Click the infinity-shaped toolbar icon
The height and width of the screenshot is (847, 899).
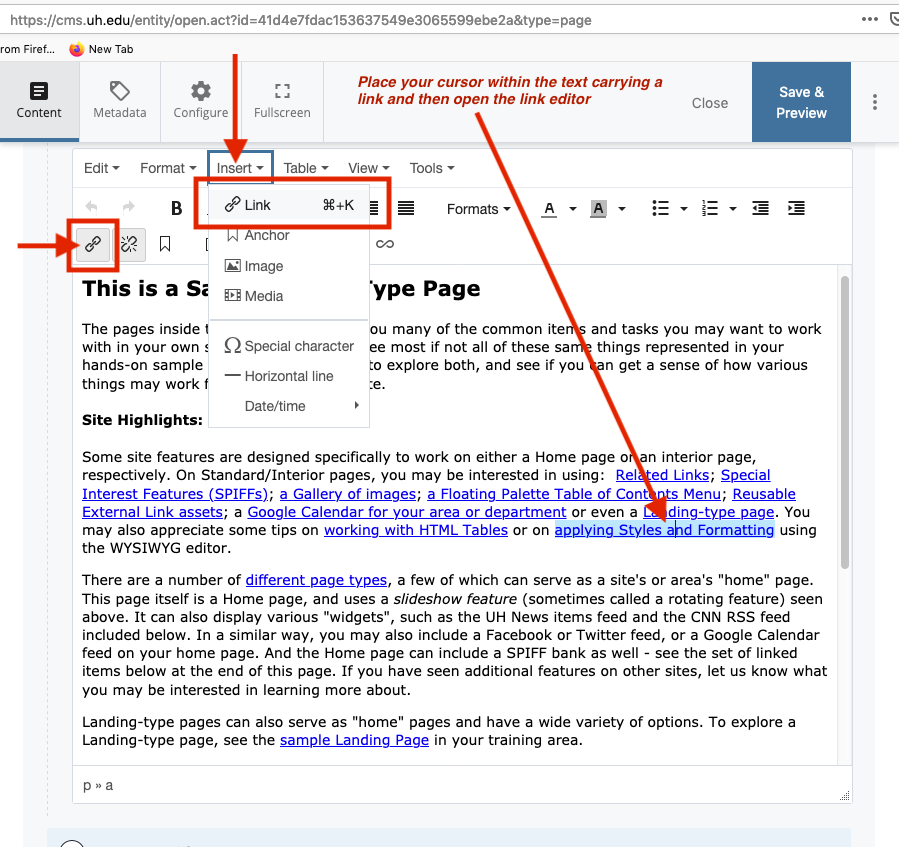click(x=385, y=244)
